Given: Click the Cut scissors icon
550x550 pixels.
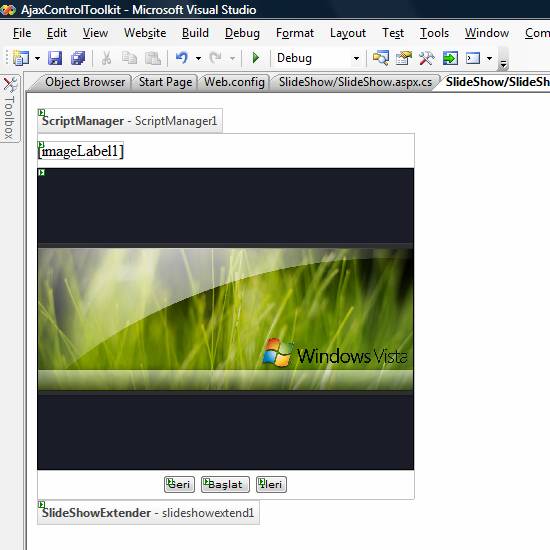Looking at the screenshot, I should tap(106, 58).
